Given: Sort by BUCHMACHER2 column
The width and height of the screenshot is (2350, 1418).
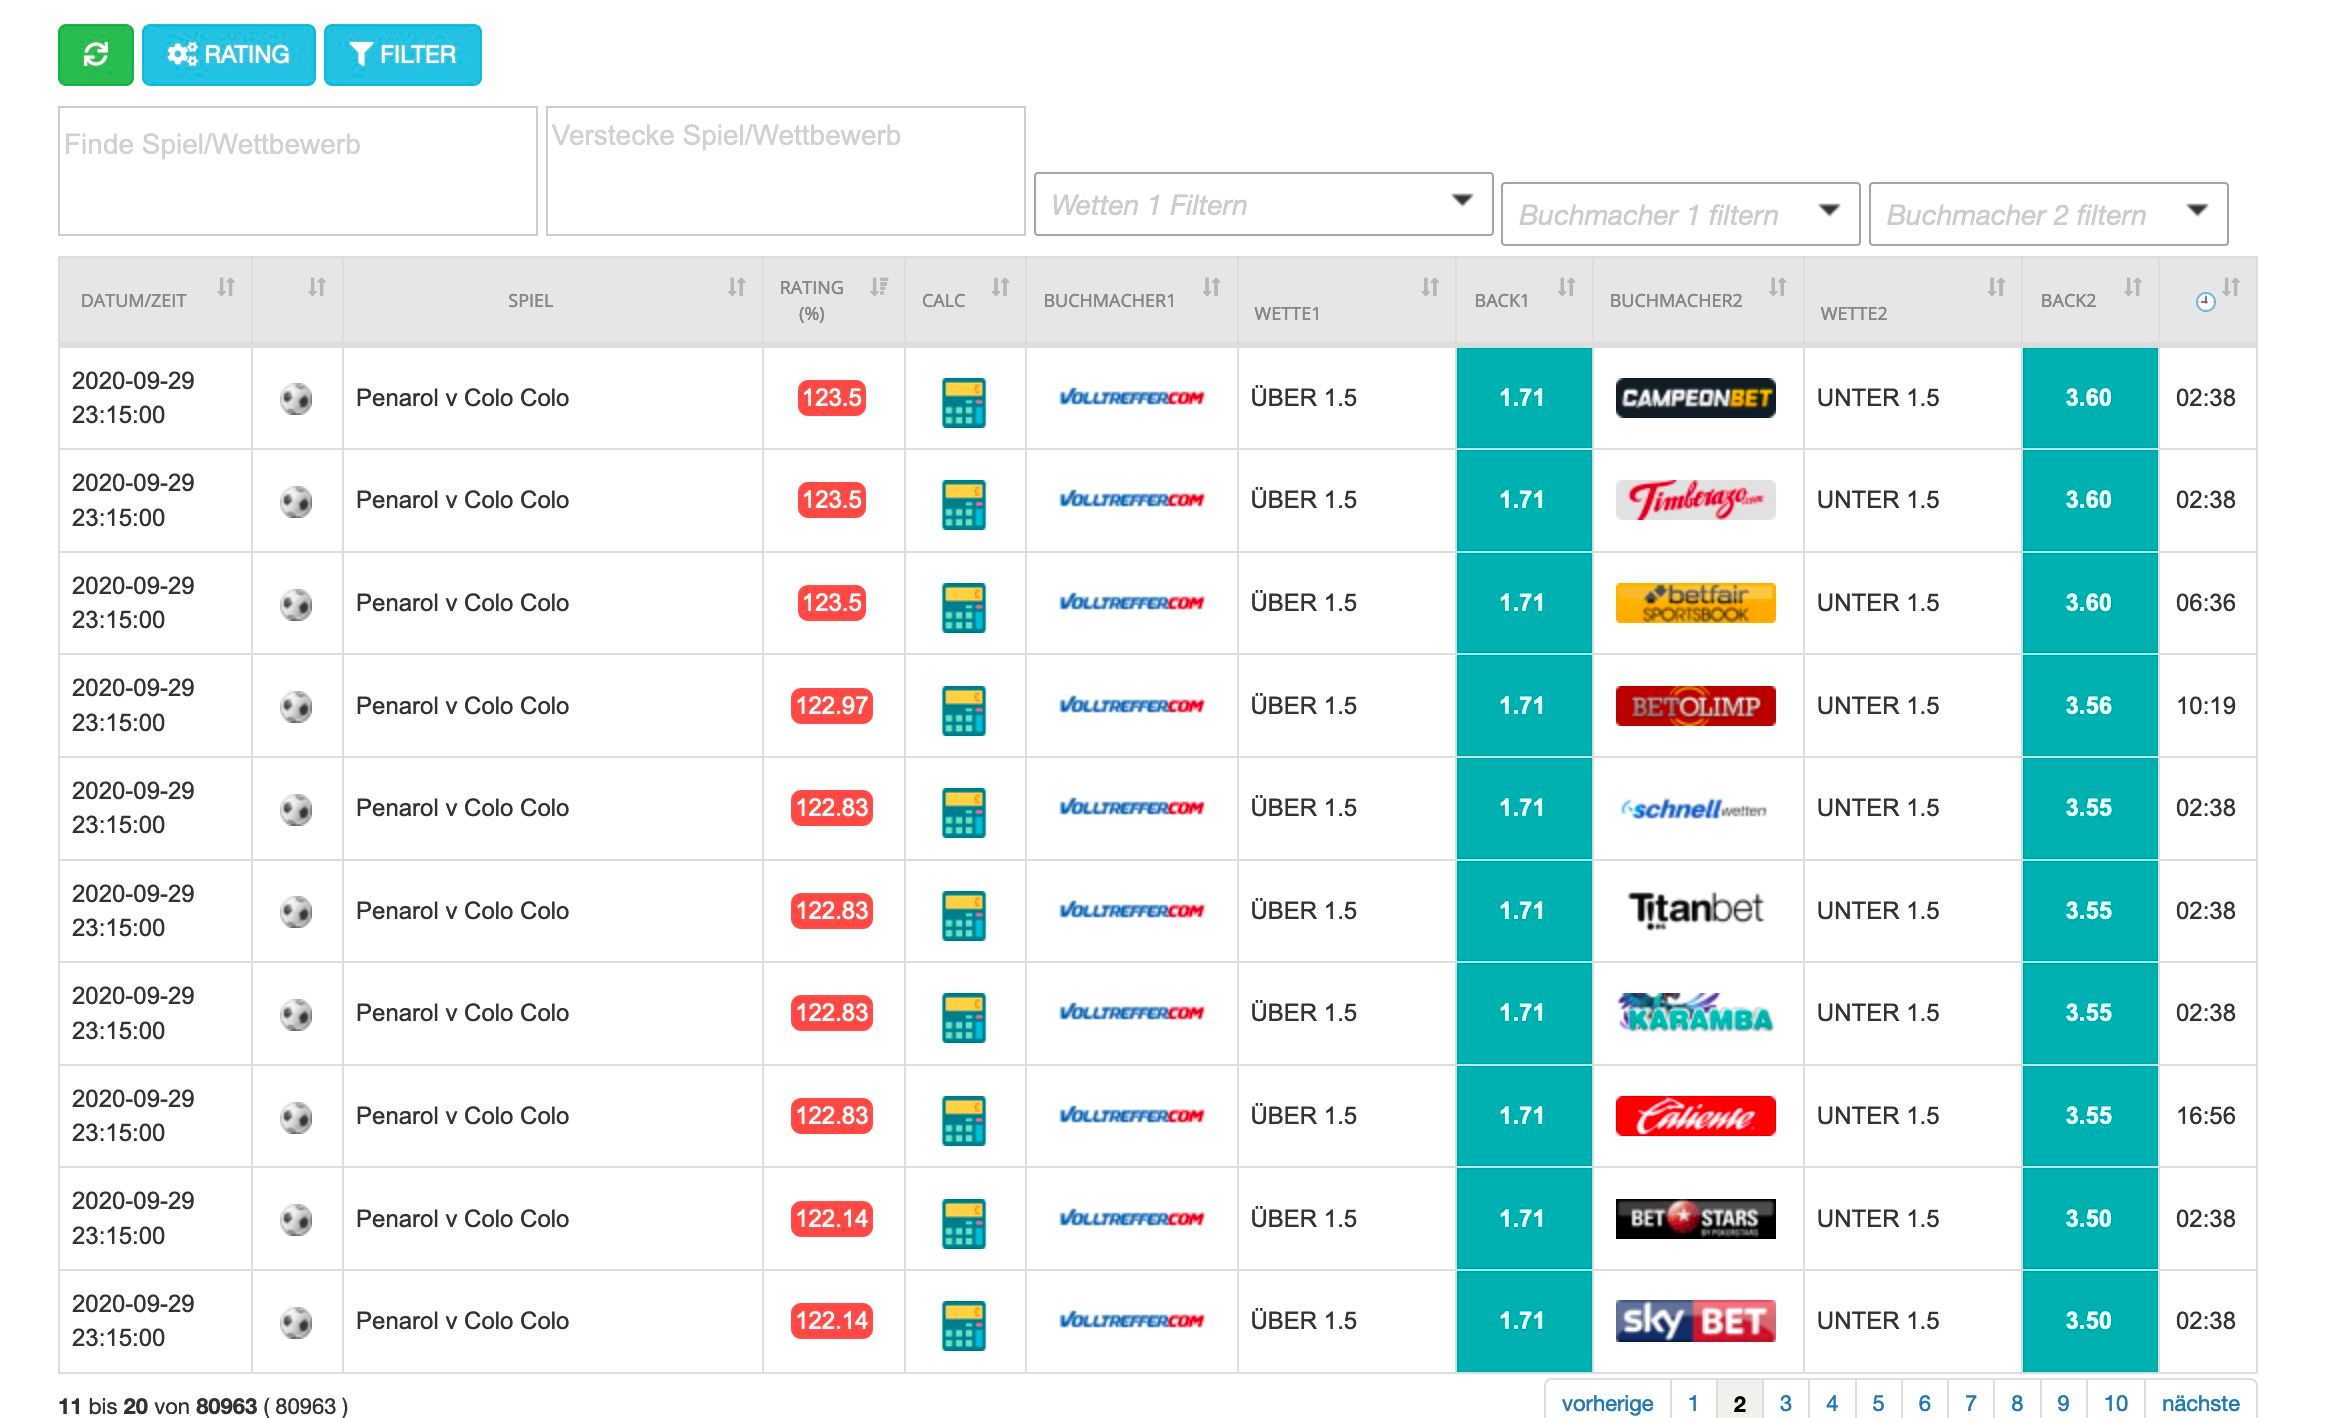Looking at the screenshot, I should tap(1698, 300).
